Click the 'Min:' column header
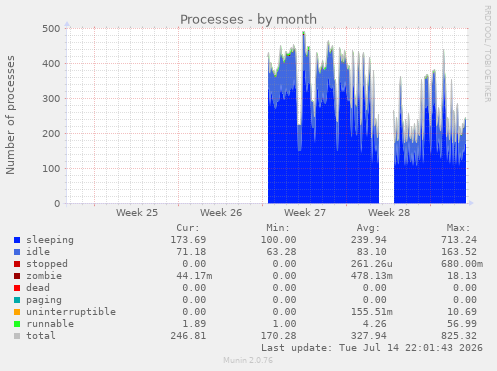Image resolution: width=497 pixels, height=371 pixels. pyautogui.click(x=278, y=228)
